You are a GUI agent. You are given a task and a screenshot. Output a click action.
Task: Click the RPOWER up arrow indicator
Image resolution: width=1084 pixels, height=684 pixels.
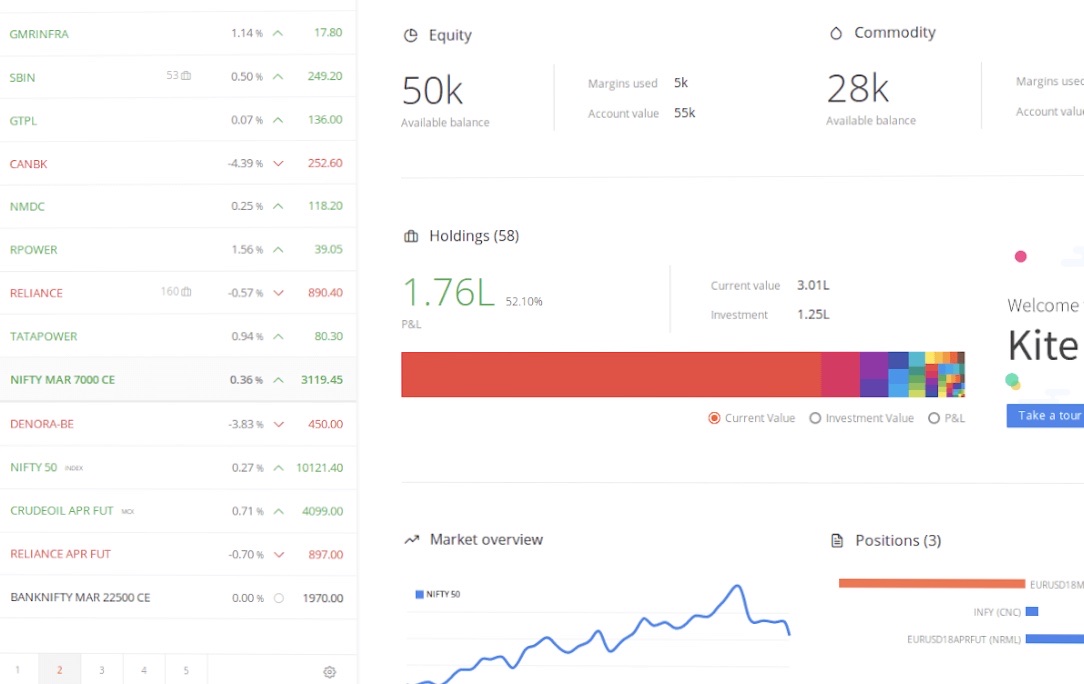(278, 250)
